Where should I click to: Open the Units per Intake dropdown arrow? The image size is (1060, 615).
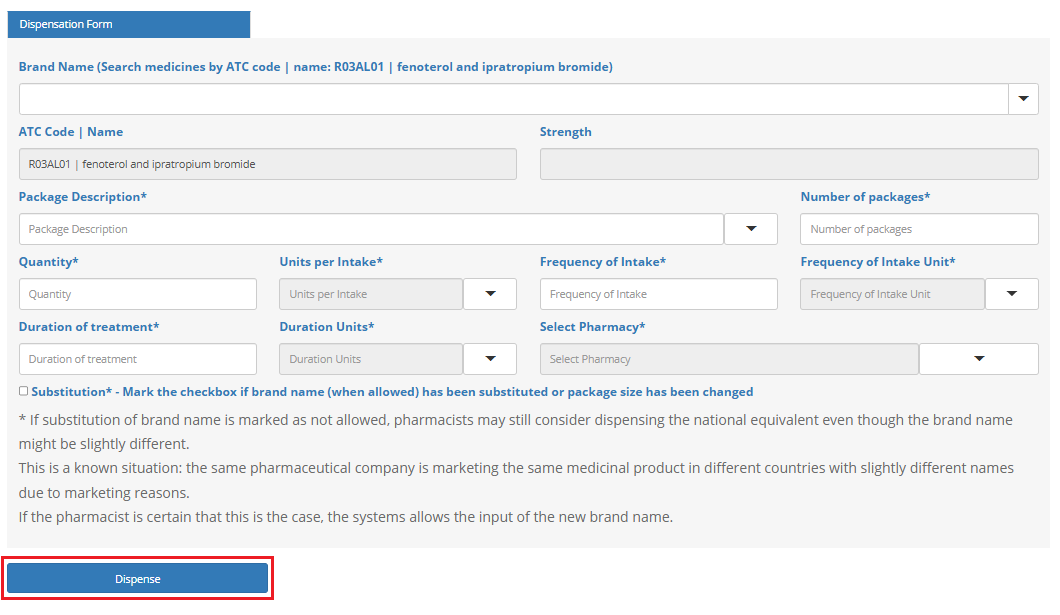tap(490, 294)
